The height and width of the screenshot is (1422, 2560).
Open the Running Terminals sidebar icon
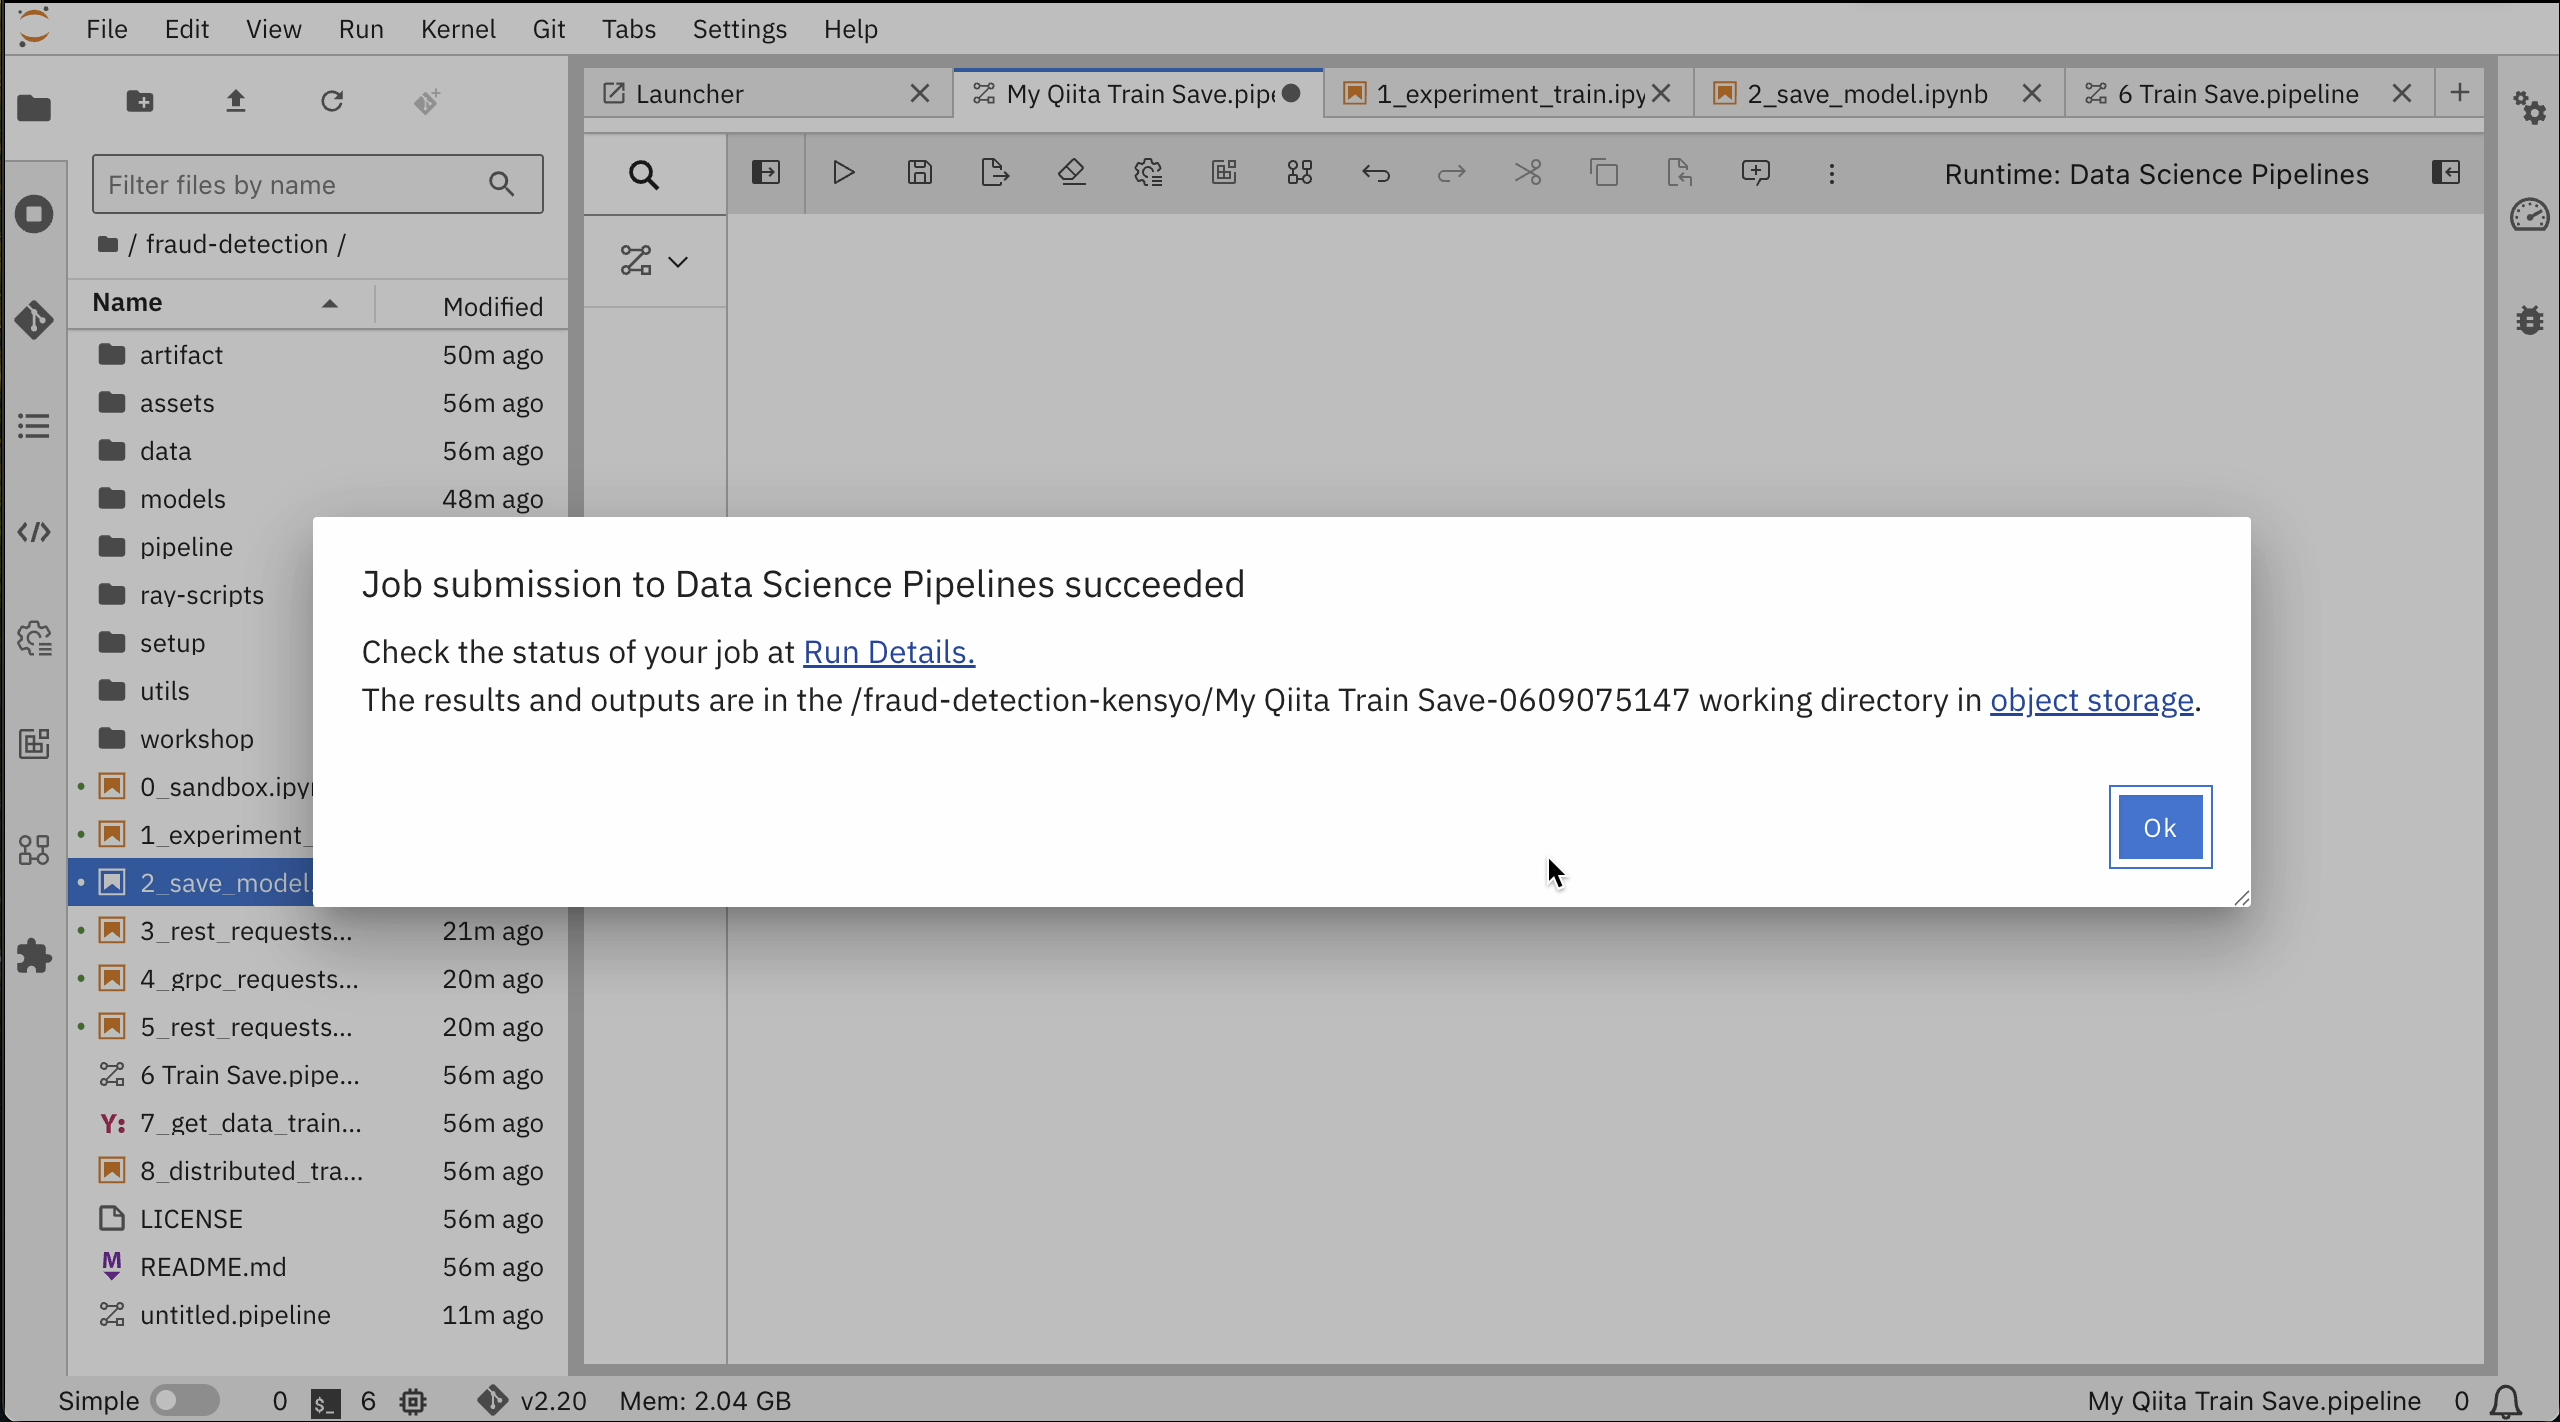coord(34,214)
